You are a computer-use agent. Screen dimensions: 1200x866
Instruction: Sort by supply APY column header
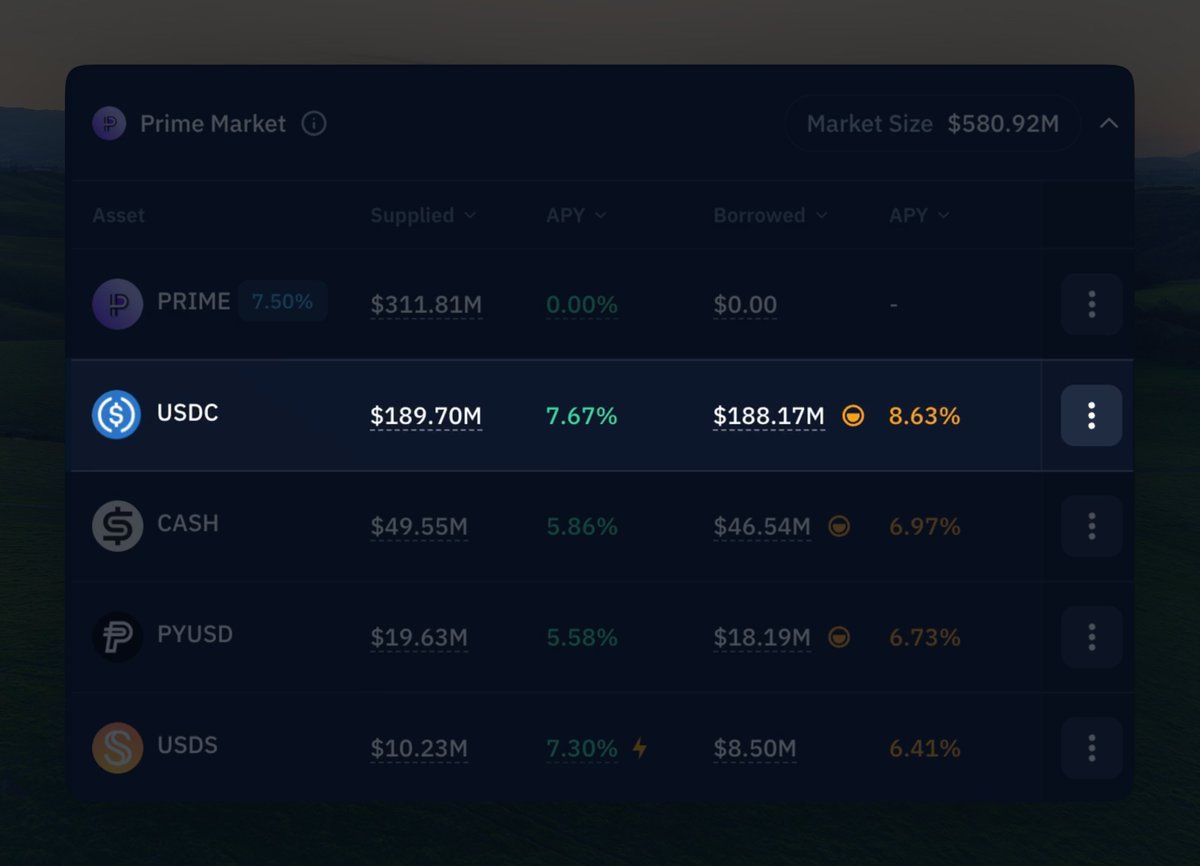coord(577,215)
